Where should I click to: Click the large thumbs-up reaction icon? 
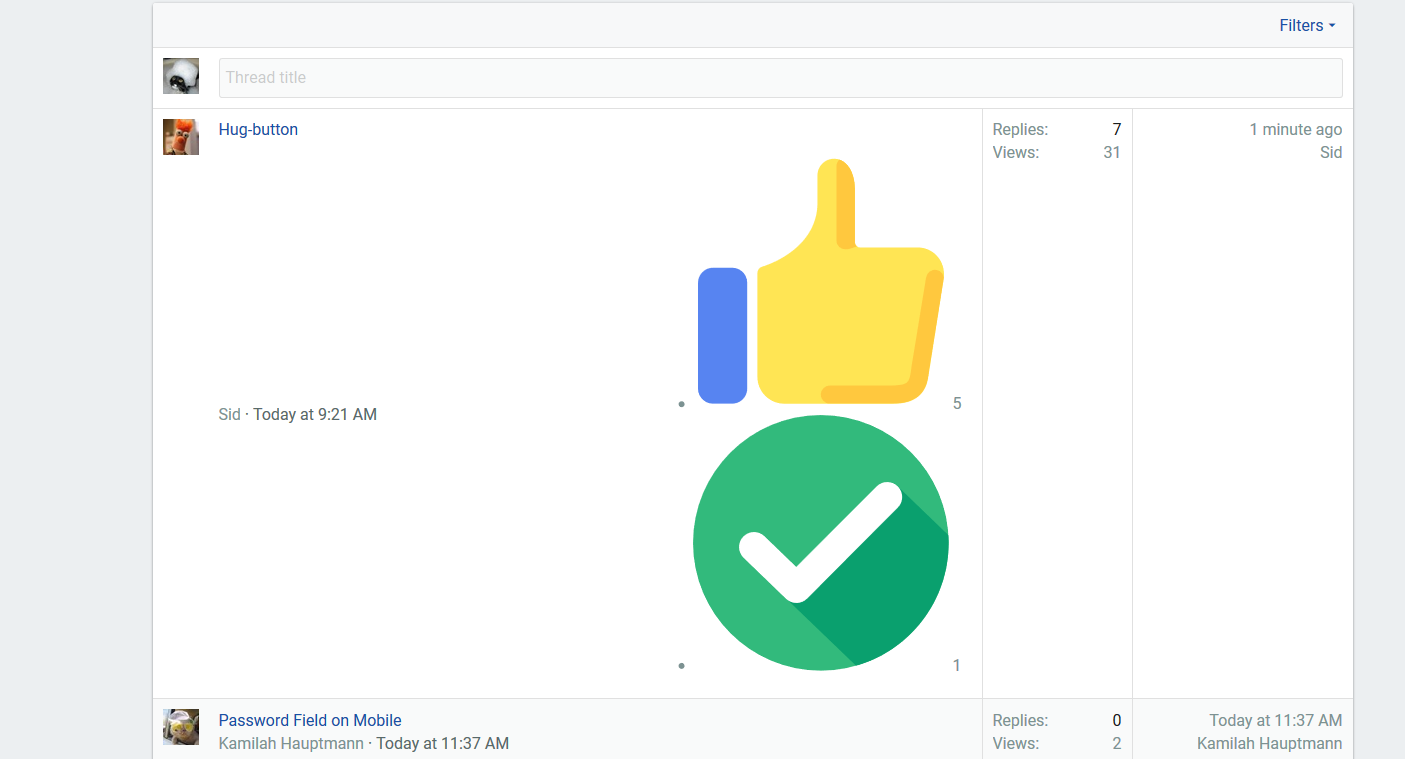coord(821,281)
